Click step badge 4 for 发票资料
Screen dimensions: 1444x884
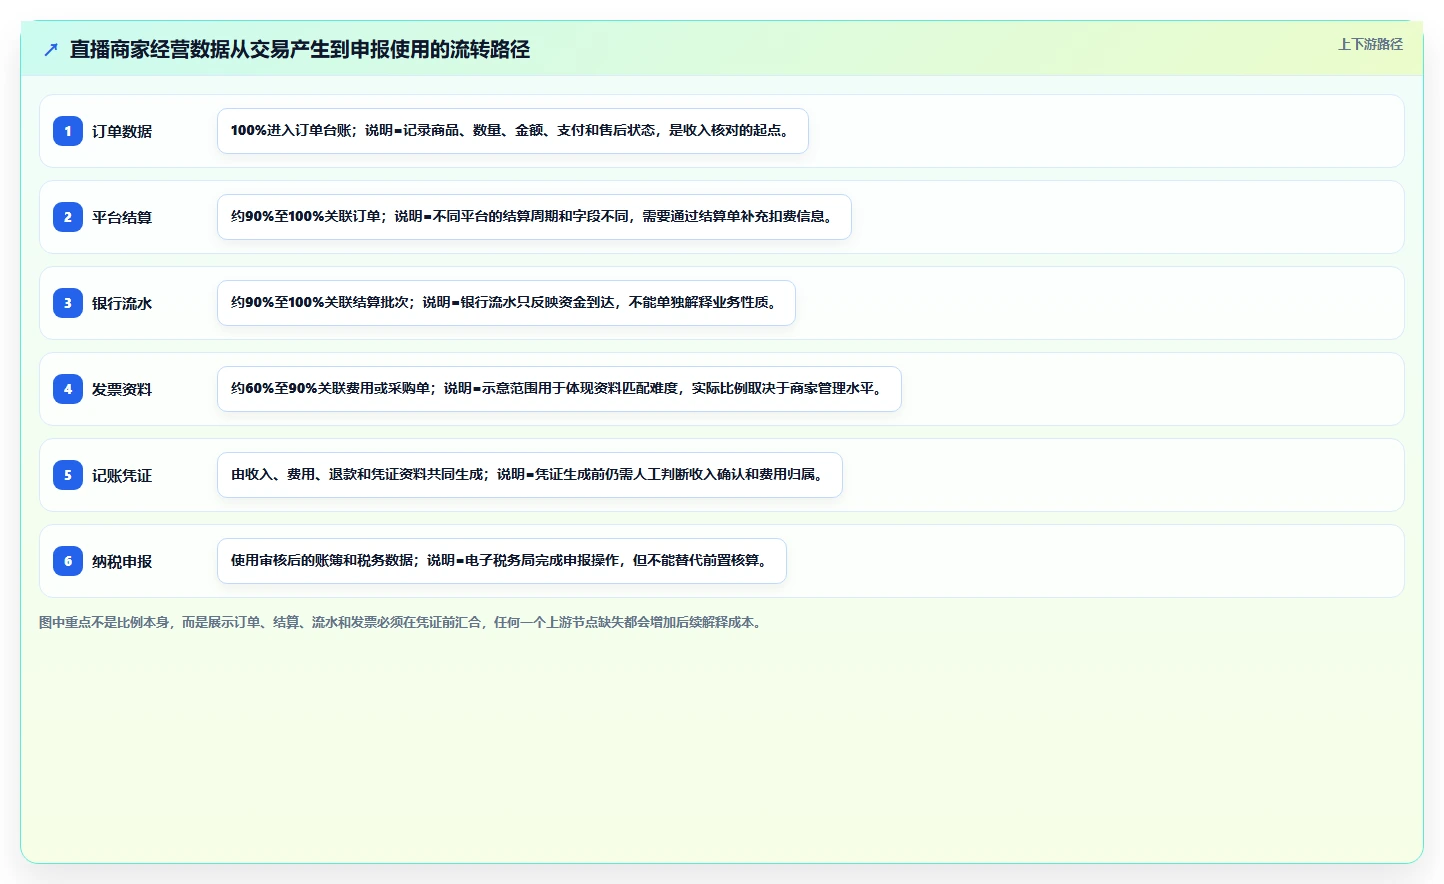pos(68,389)
